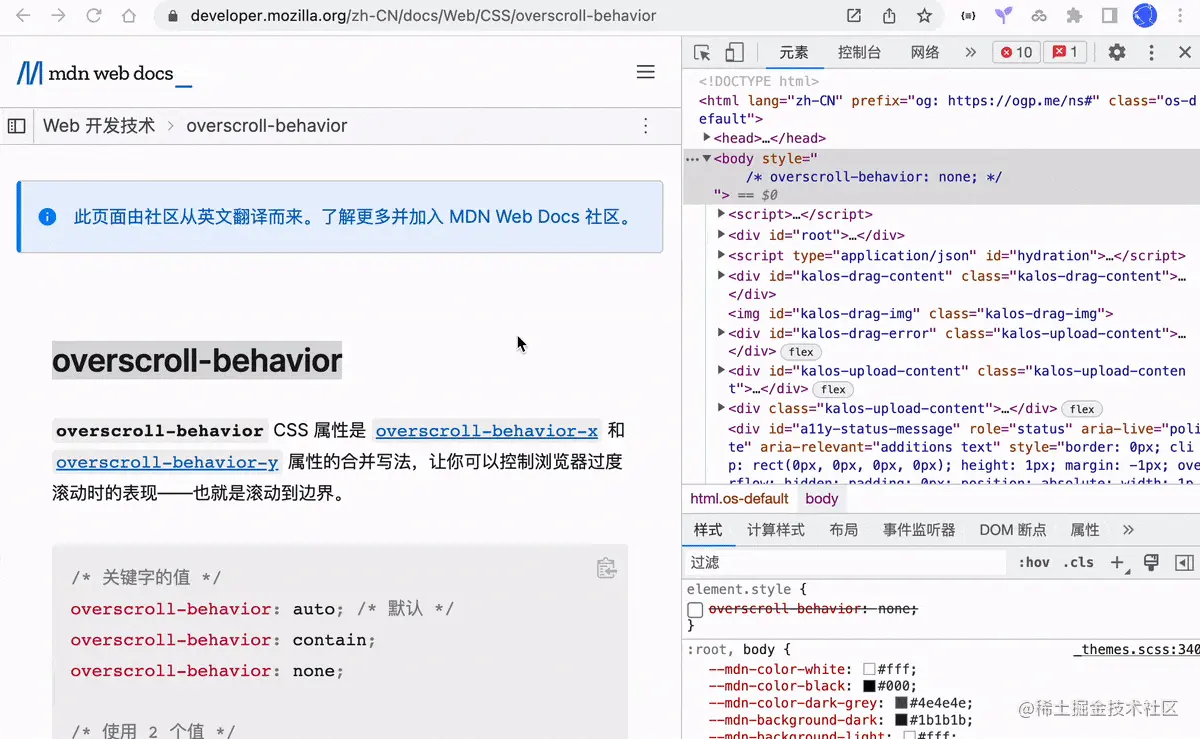Open the 计算样式 tab
Image resolution: width=1200 pixels, height=739 pixels.
coord(776,530)
